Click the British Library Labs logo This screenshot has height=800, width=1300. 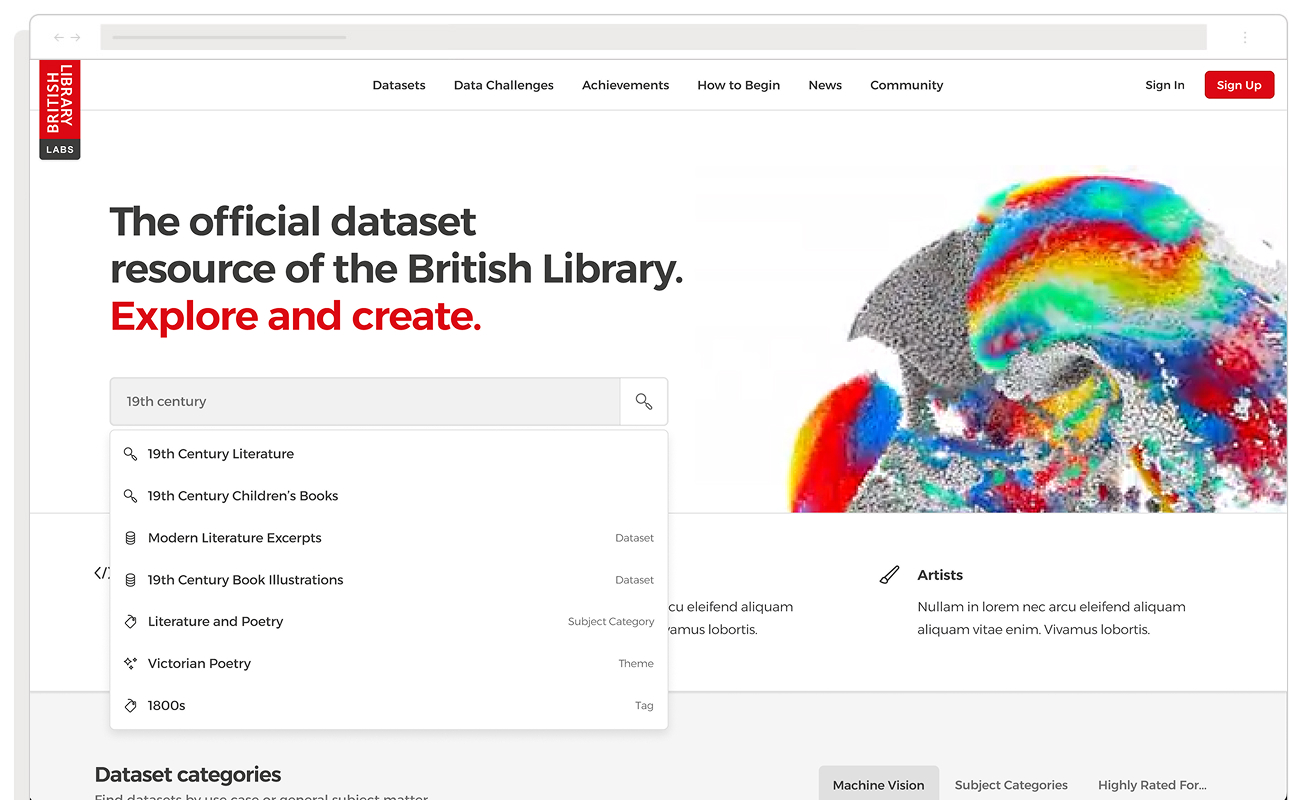coord(60,110)
